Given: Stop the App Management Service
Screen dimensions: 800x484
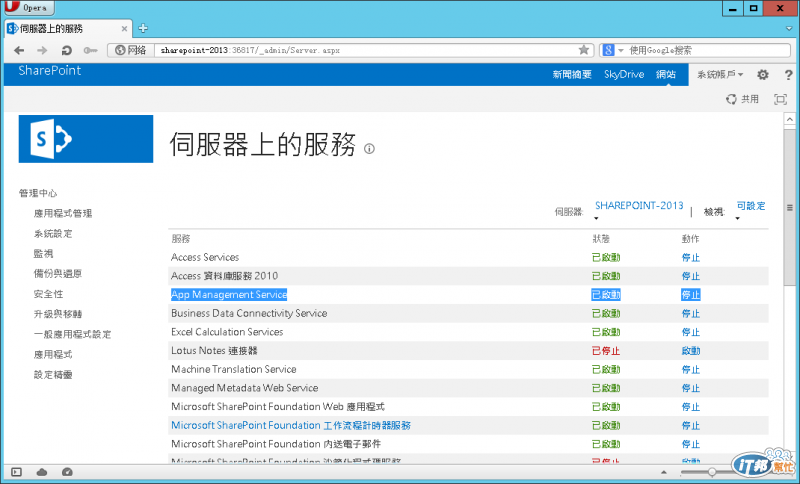Looking at the screenshot, I should [x=691, y=295].
